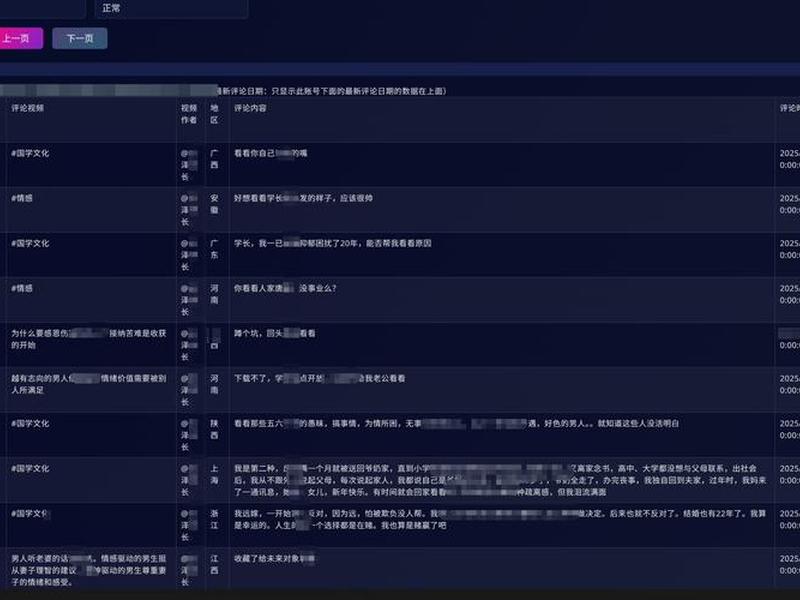Click the comment starting with 好想看看学长
This screenshot has height=600, width=800.
[x=303, y=198]
